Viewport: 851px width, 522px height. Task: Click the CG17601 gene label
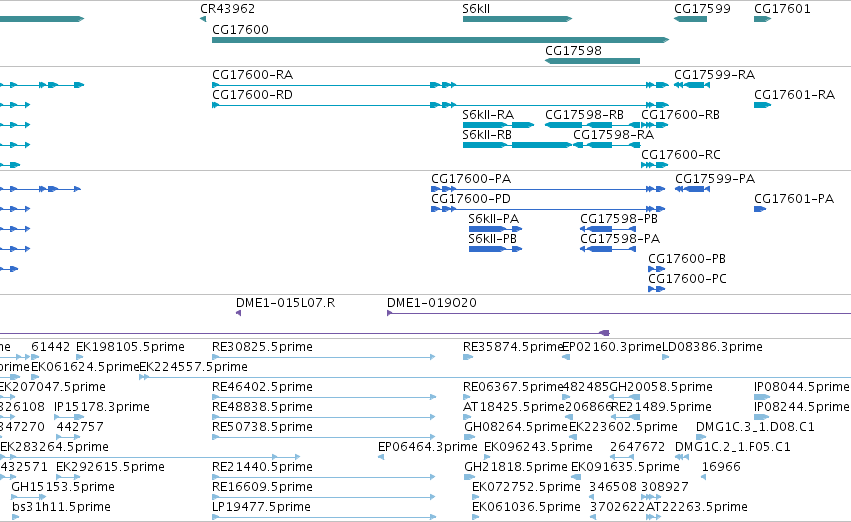click(x=782, y=9)
